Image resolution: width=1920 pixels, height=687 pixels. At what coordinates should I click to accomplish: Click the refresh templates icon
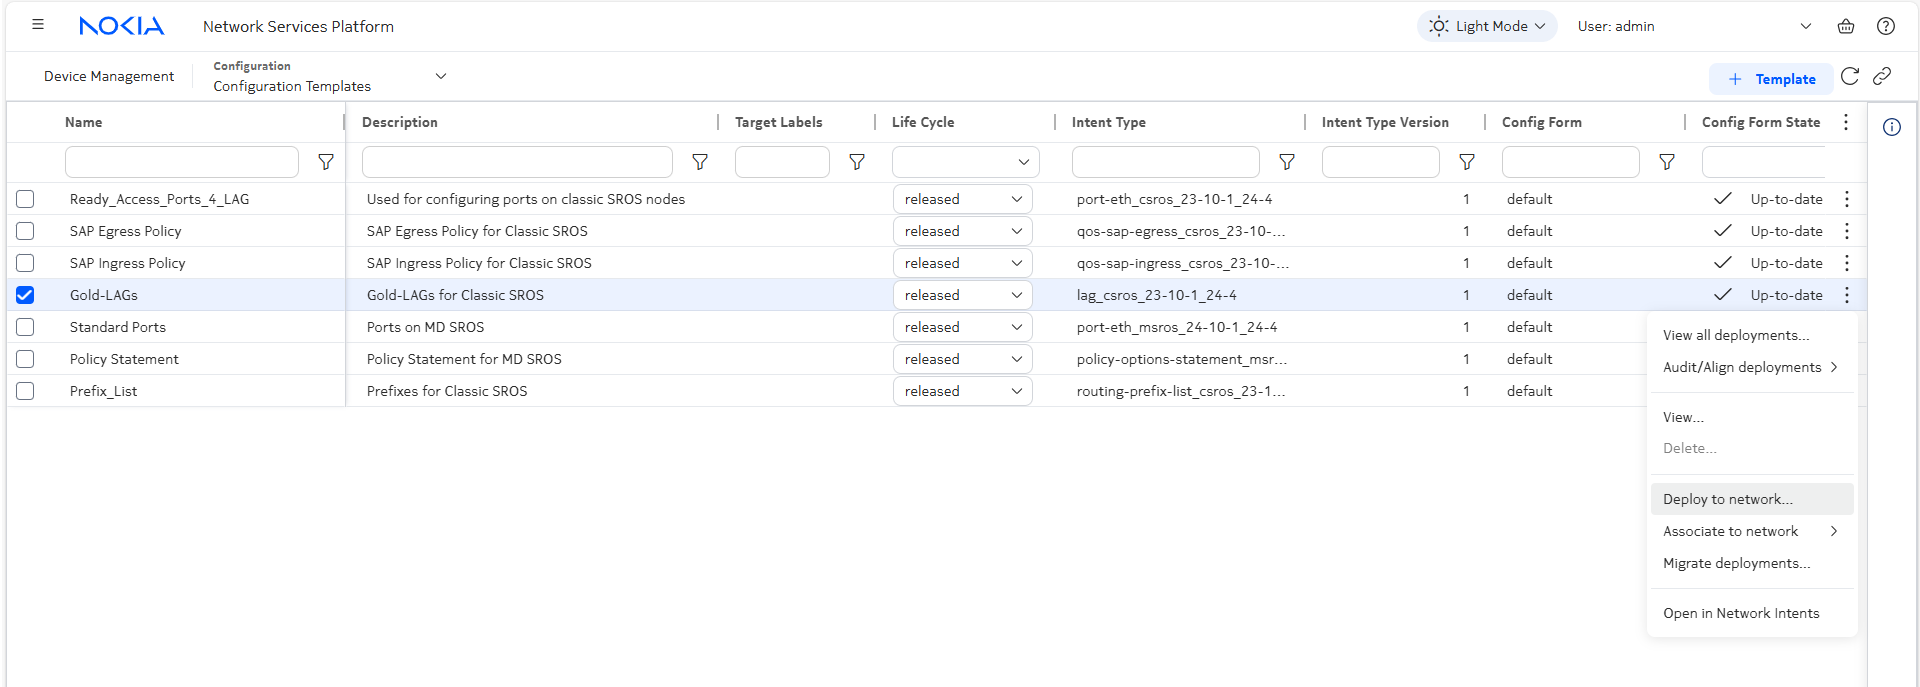click(x=1850, y=77)
